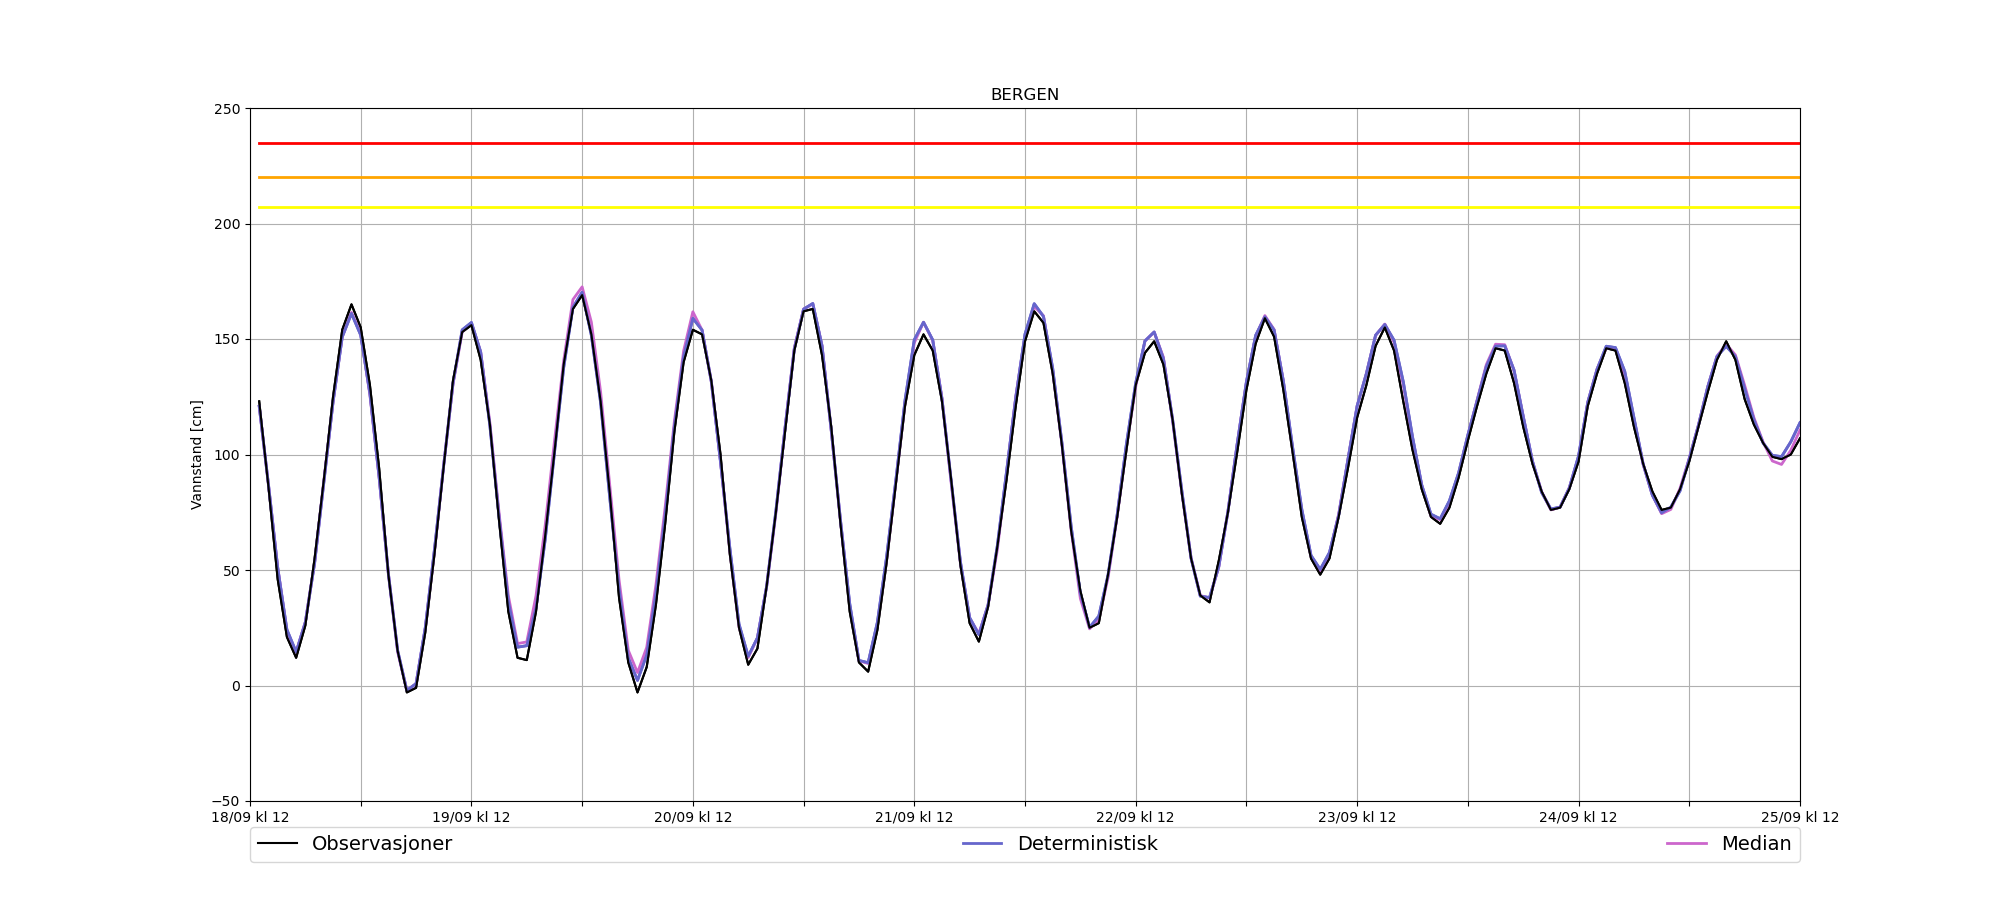This screenshot has width=2000, height=900.
Task: Click the blue Deterministisk legend line sample
Action: point(983,844)
